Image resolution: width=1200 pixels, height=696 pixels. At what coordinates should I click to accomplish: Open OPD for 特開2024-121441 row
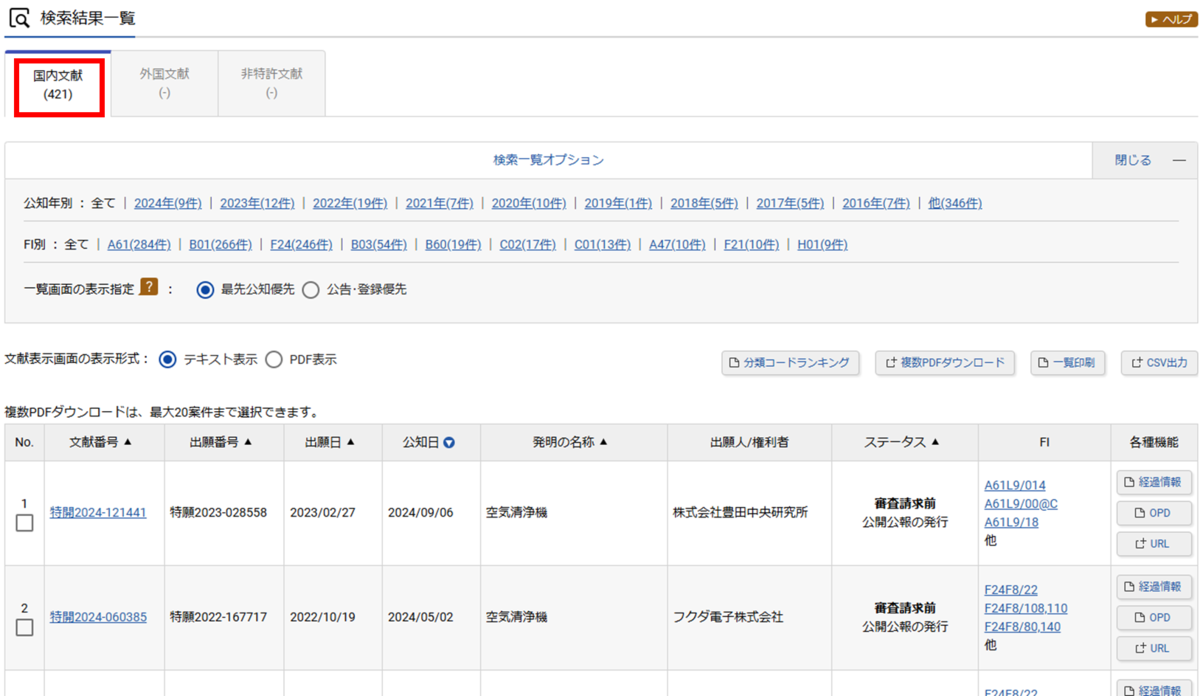point(1154,513)
